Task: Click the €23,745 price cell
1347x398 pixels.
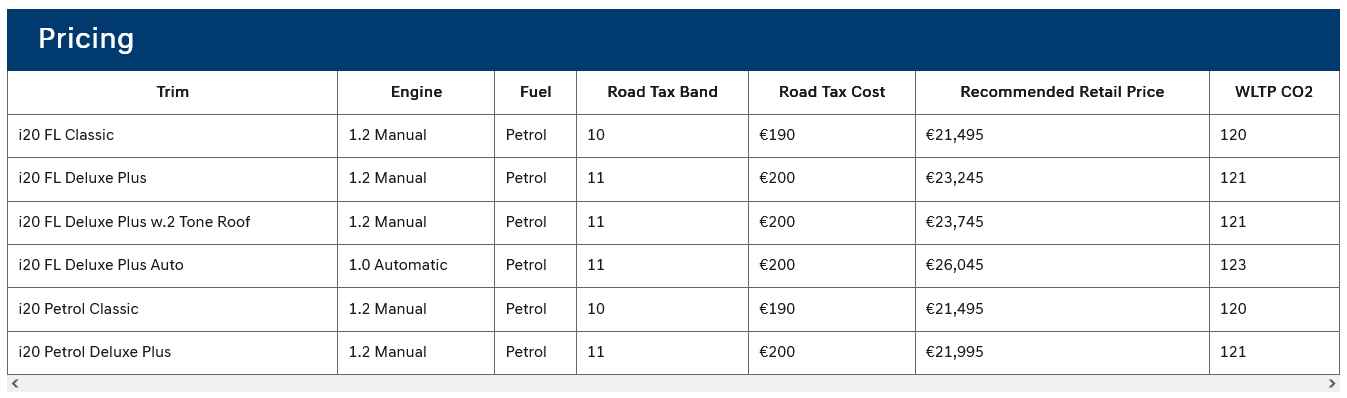Action: pos(1062,222)
